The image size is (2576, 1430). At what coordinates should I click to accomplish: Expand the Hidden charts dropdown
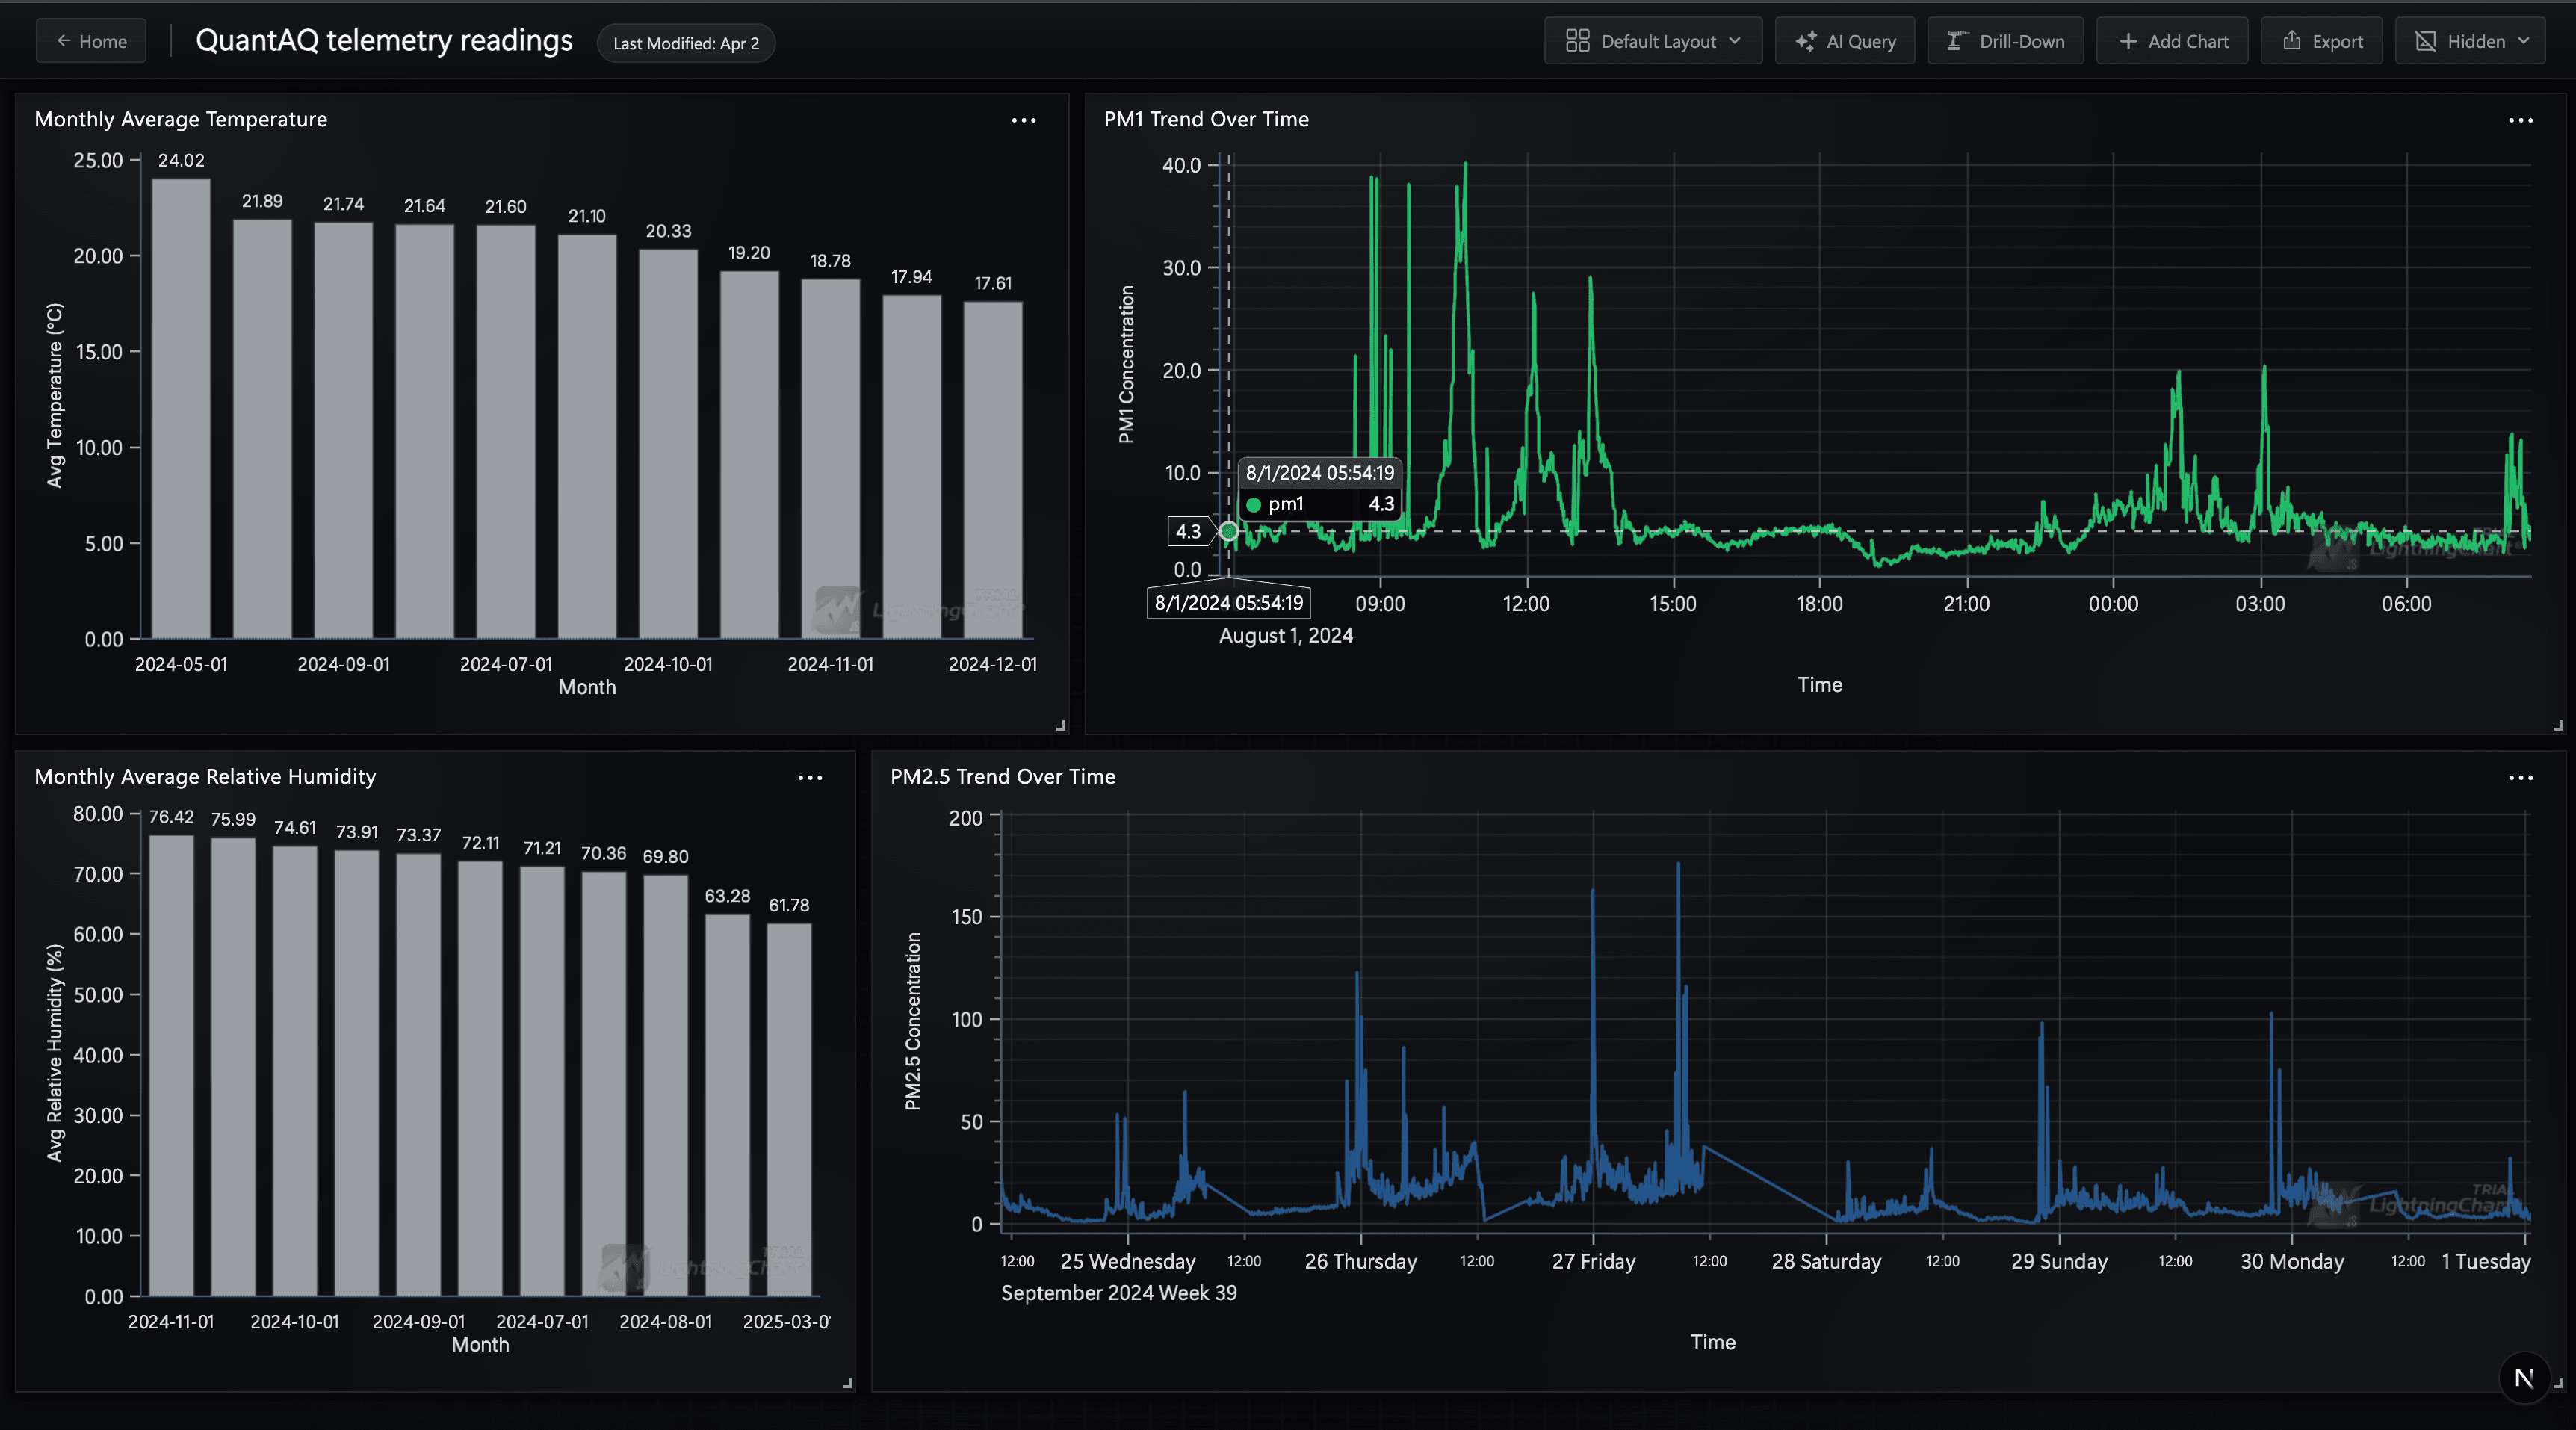coord(2470,41)
